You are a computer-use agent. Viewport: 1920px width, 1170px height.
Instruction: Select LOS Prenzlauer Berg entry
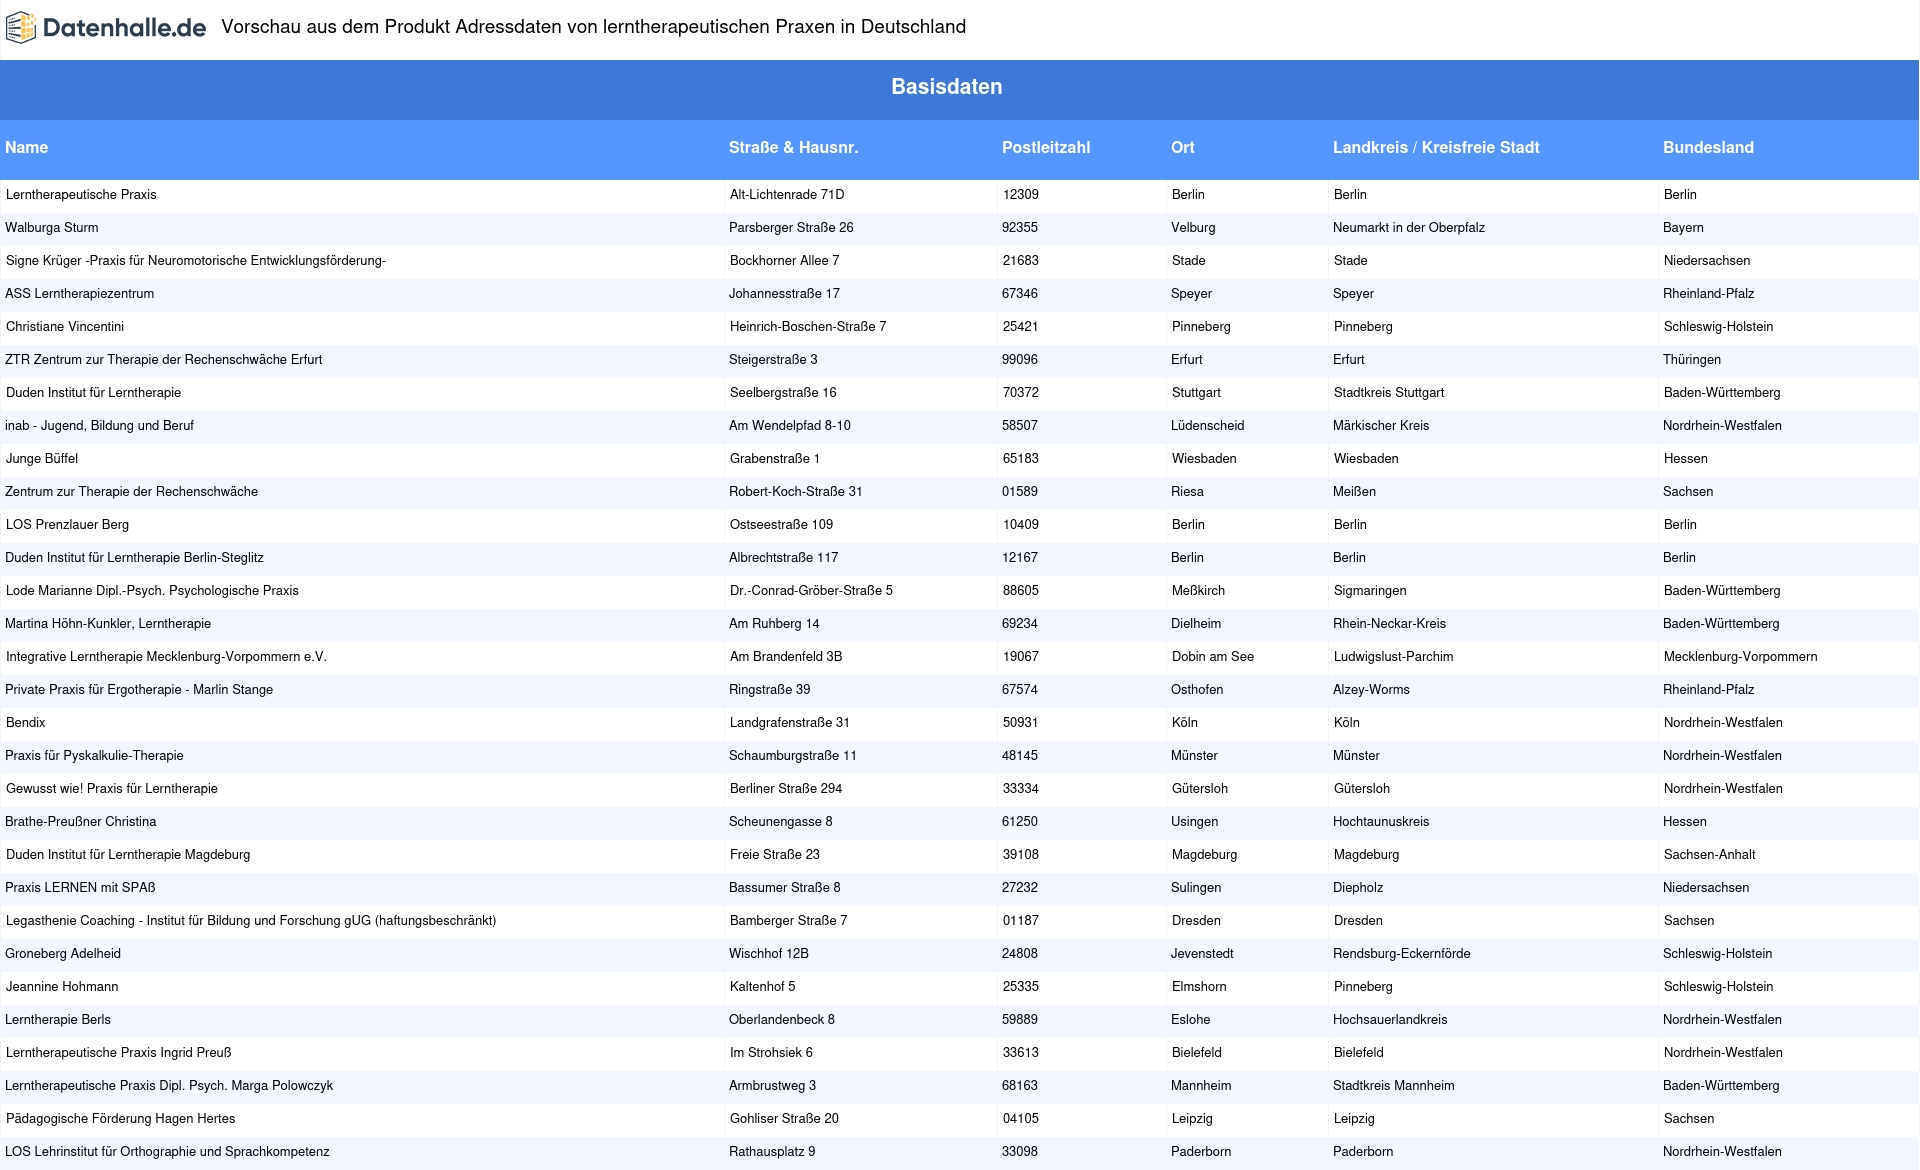click(67, 525)
